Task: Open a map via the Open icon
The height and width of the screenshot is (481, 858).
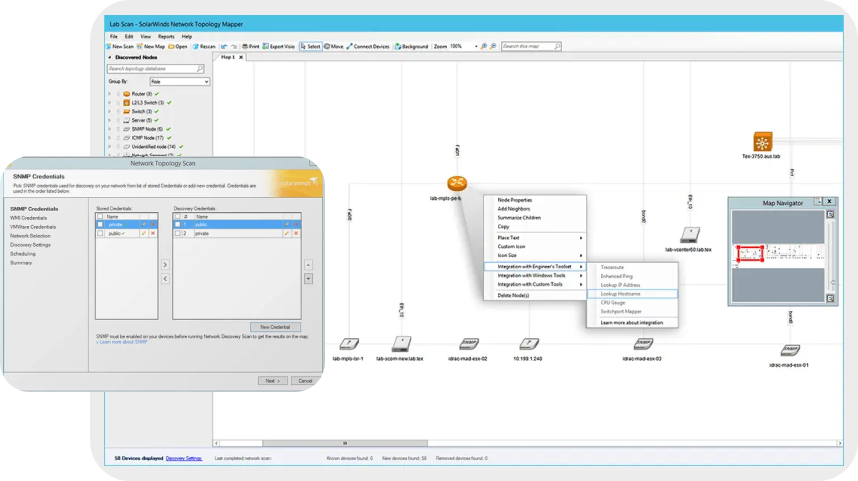Action: [171, 47]
